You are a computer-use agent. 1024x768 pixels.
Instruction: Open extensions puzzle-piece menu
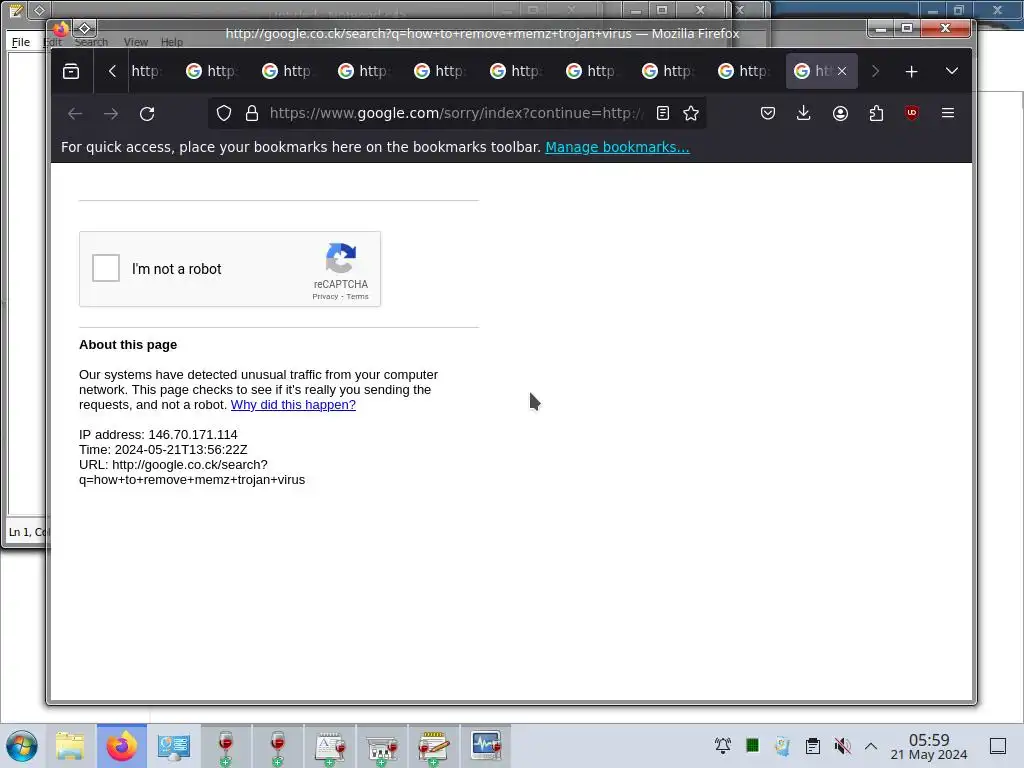pos(876,114)
